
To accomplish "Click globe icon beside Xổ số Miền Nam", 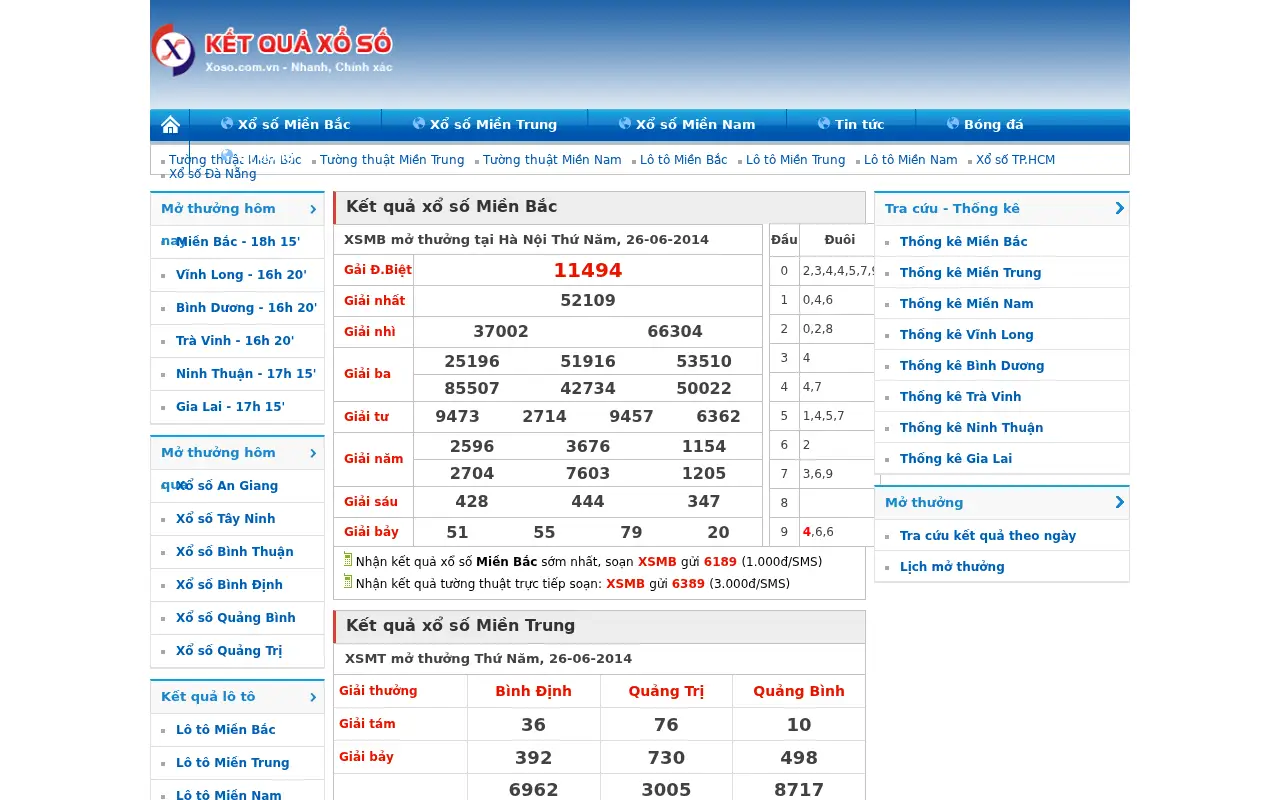I will point(625,124).
